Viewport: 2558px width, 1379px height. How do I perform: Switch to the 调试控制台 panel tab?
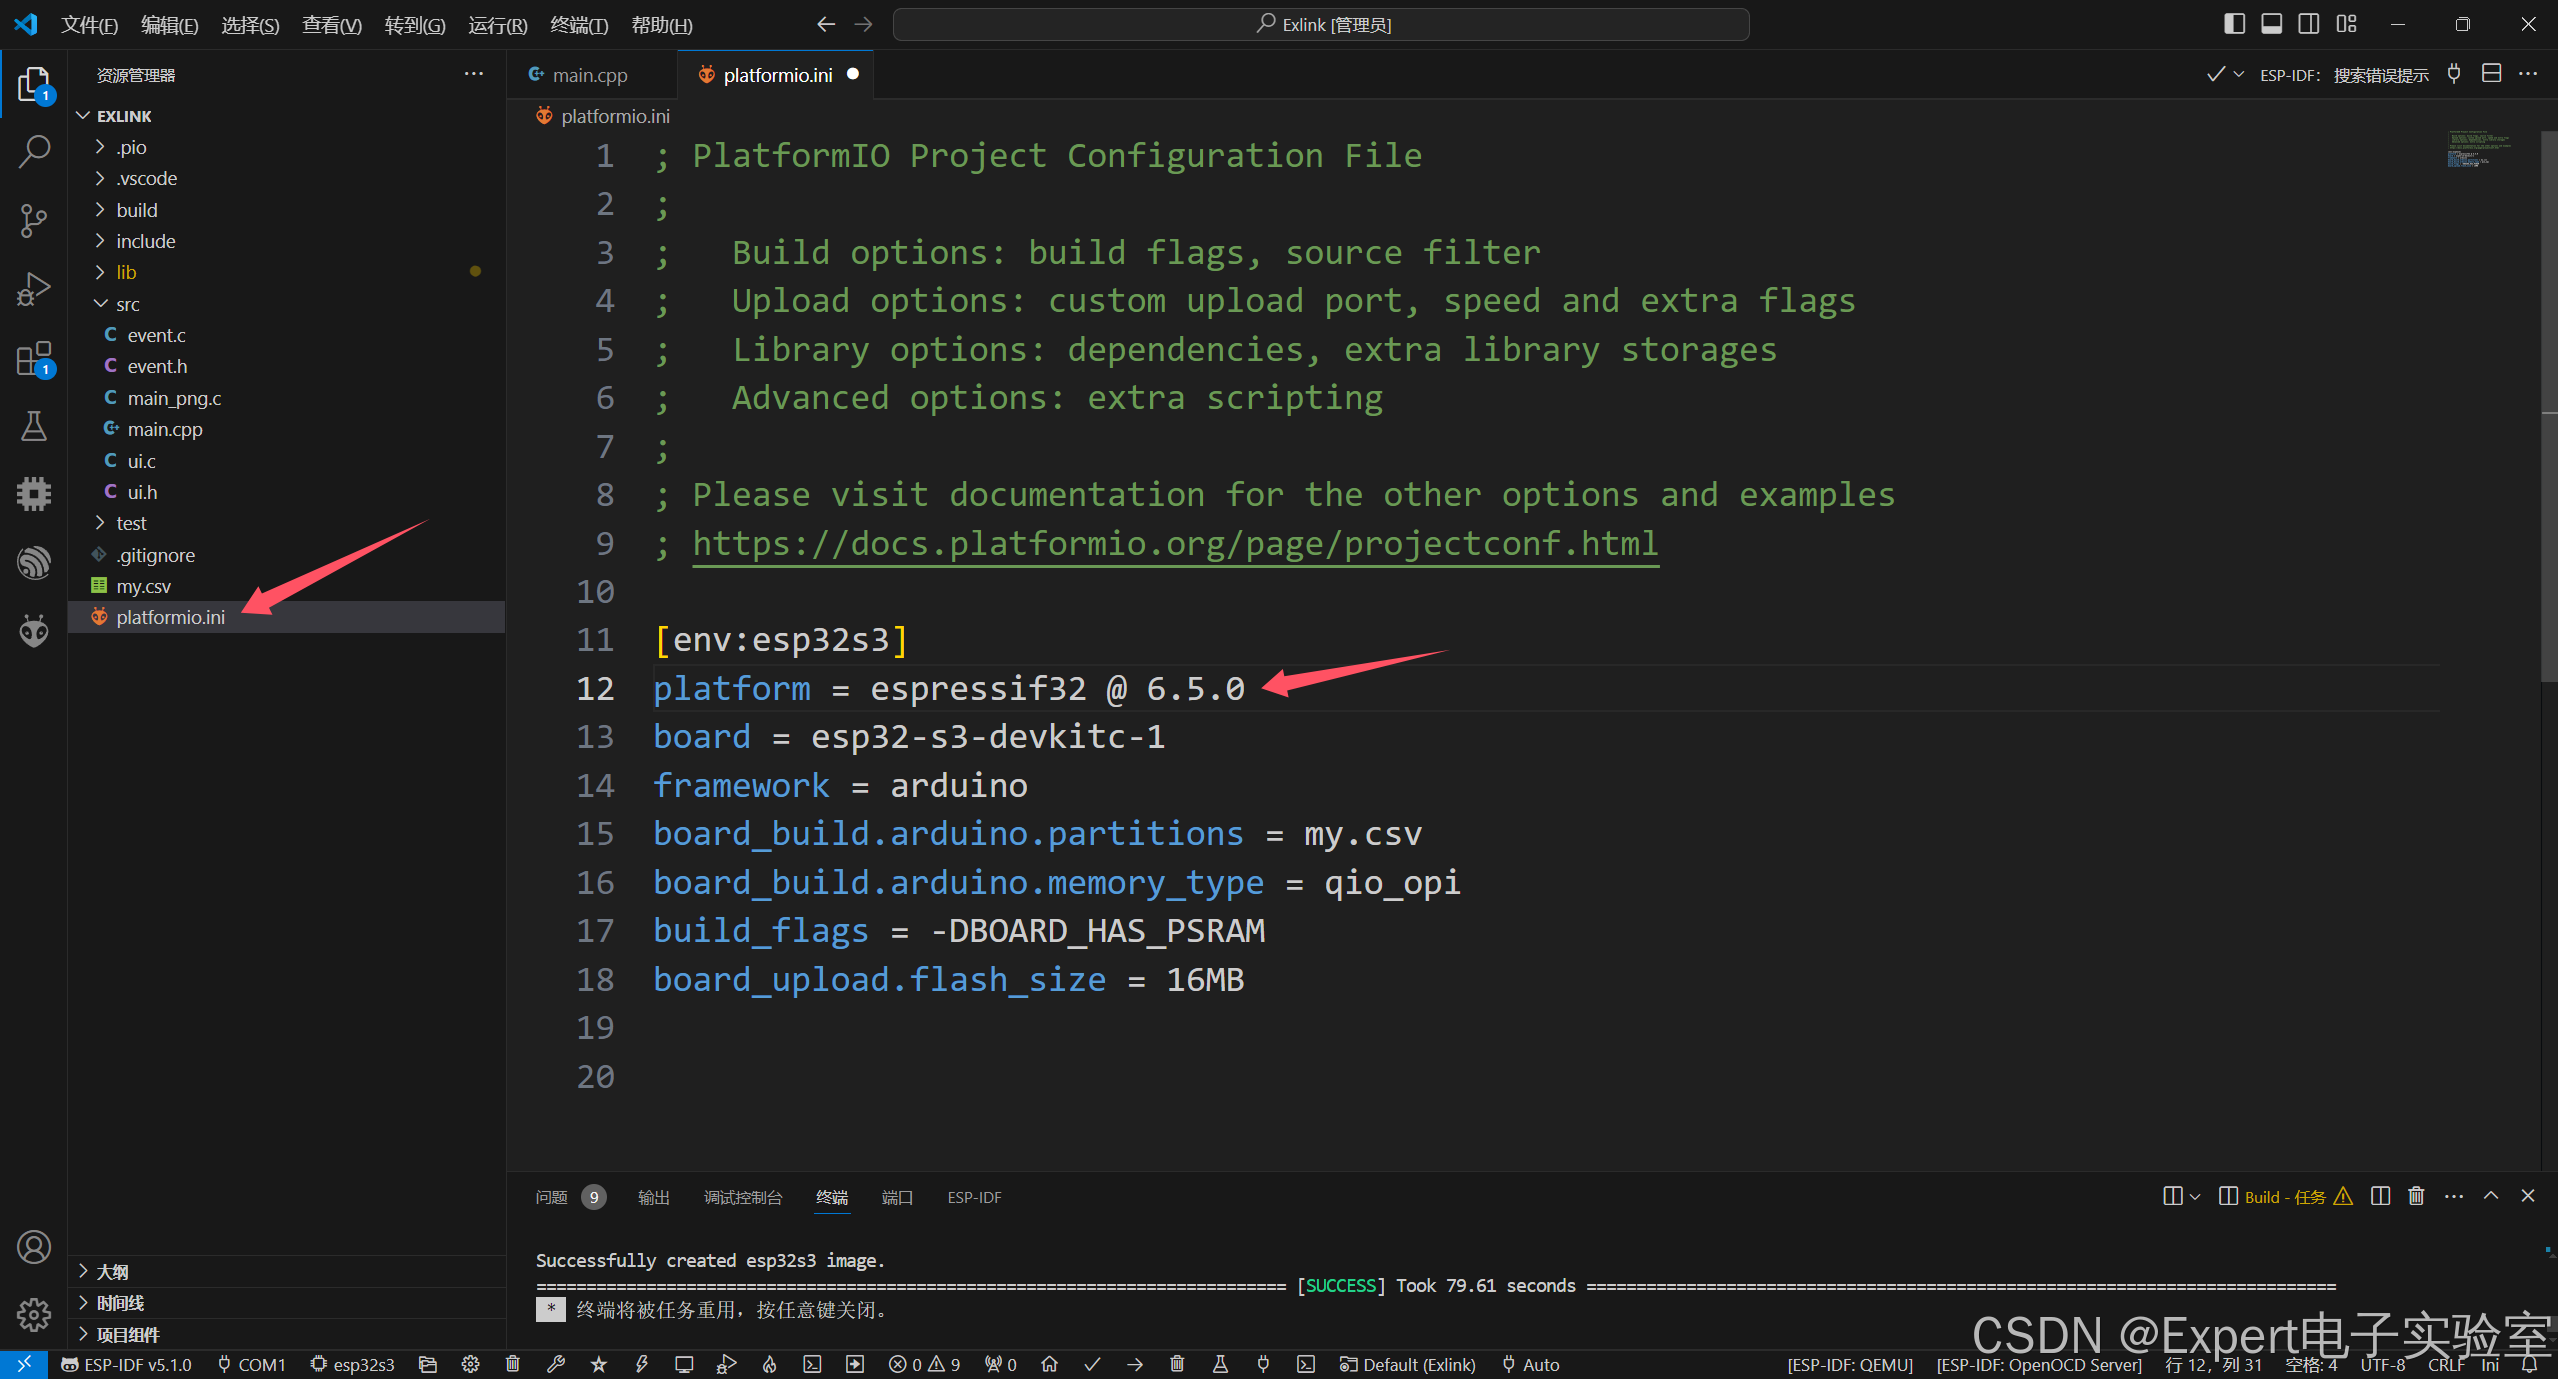743,1197
